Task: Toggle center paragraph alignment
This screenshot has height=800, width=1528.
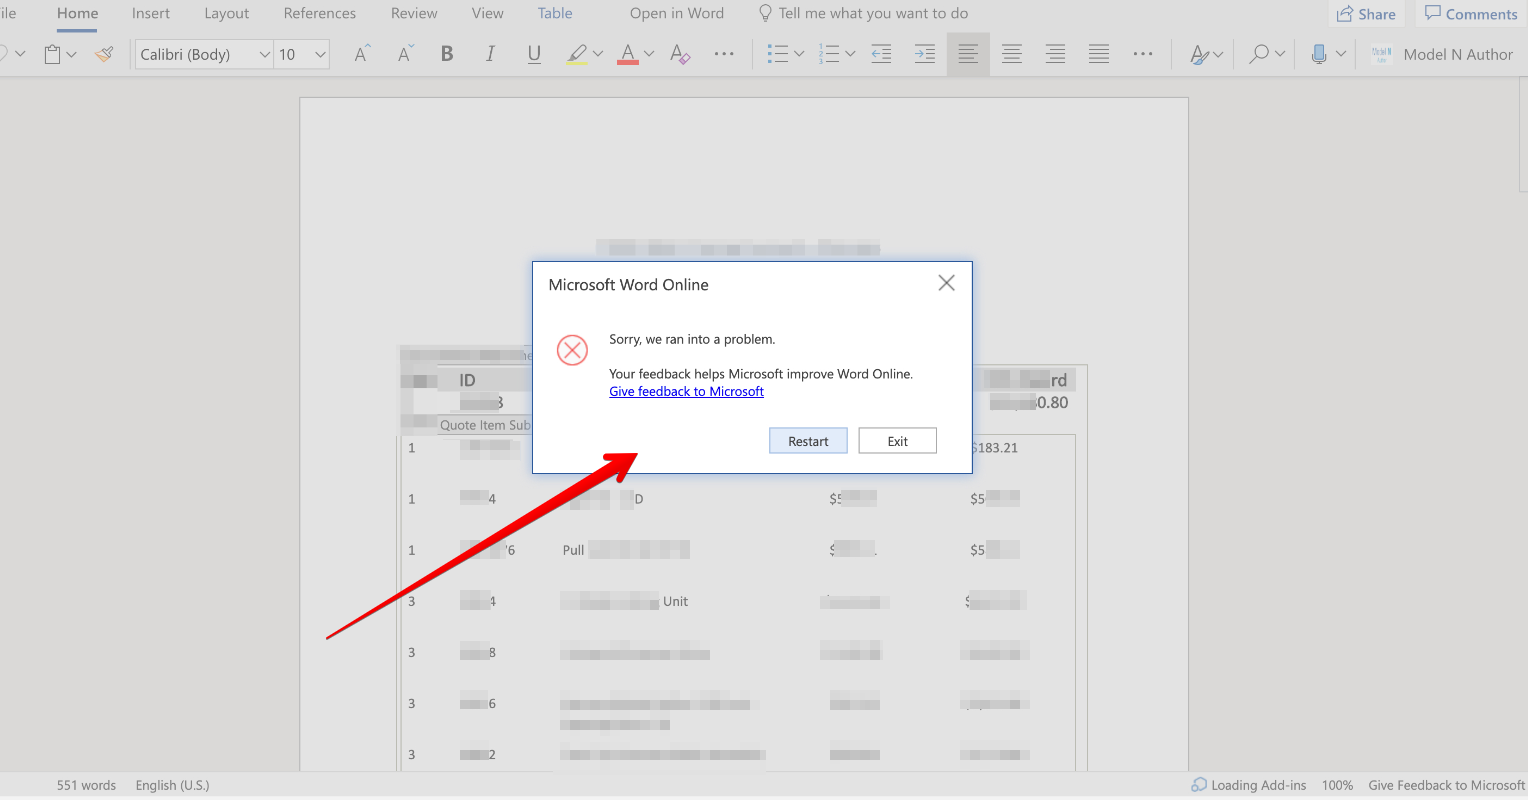Action: (1011, 54)
